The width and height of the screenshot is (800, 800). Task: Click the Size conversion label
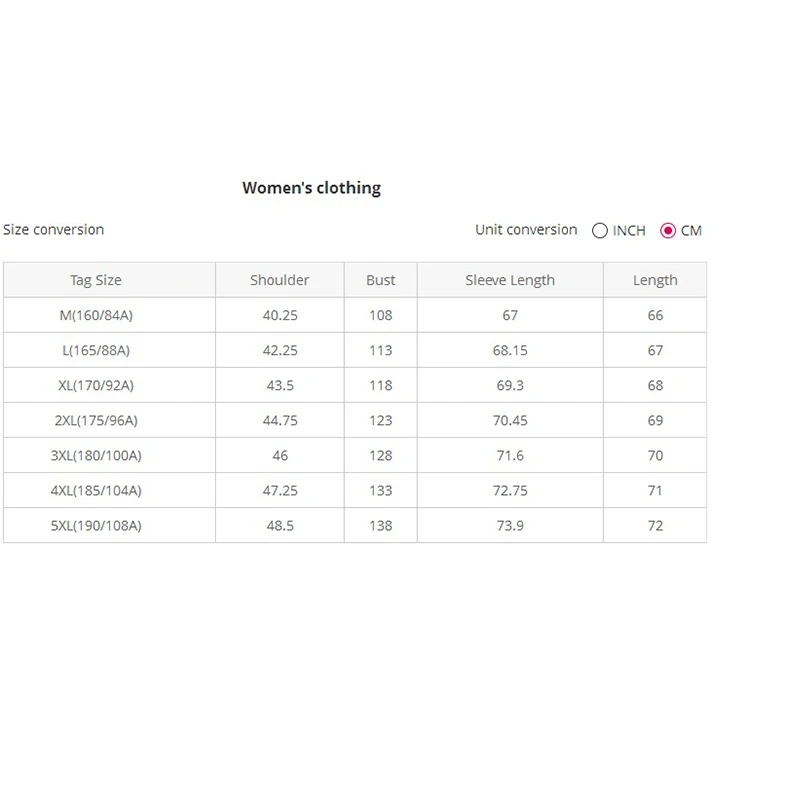point(54,230)
